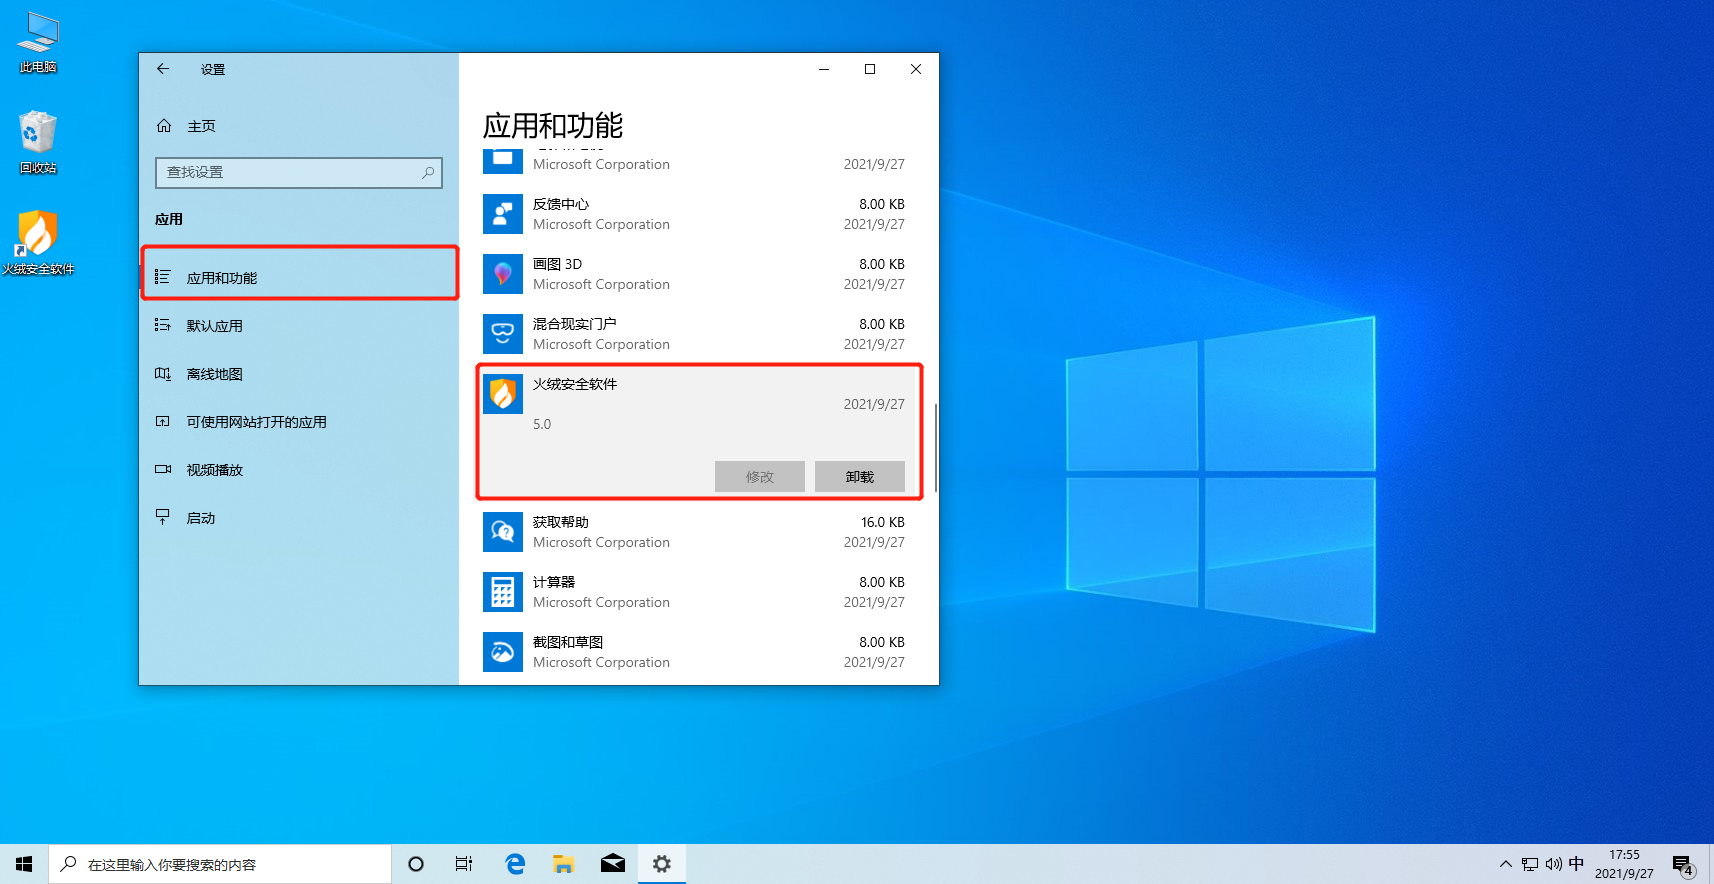Click the back arrow in Settings

coord(163,69)
